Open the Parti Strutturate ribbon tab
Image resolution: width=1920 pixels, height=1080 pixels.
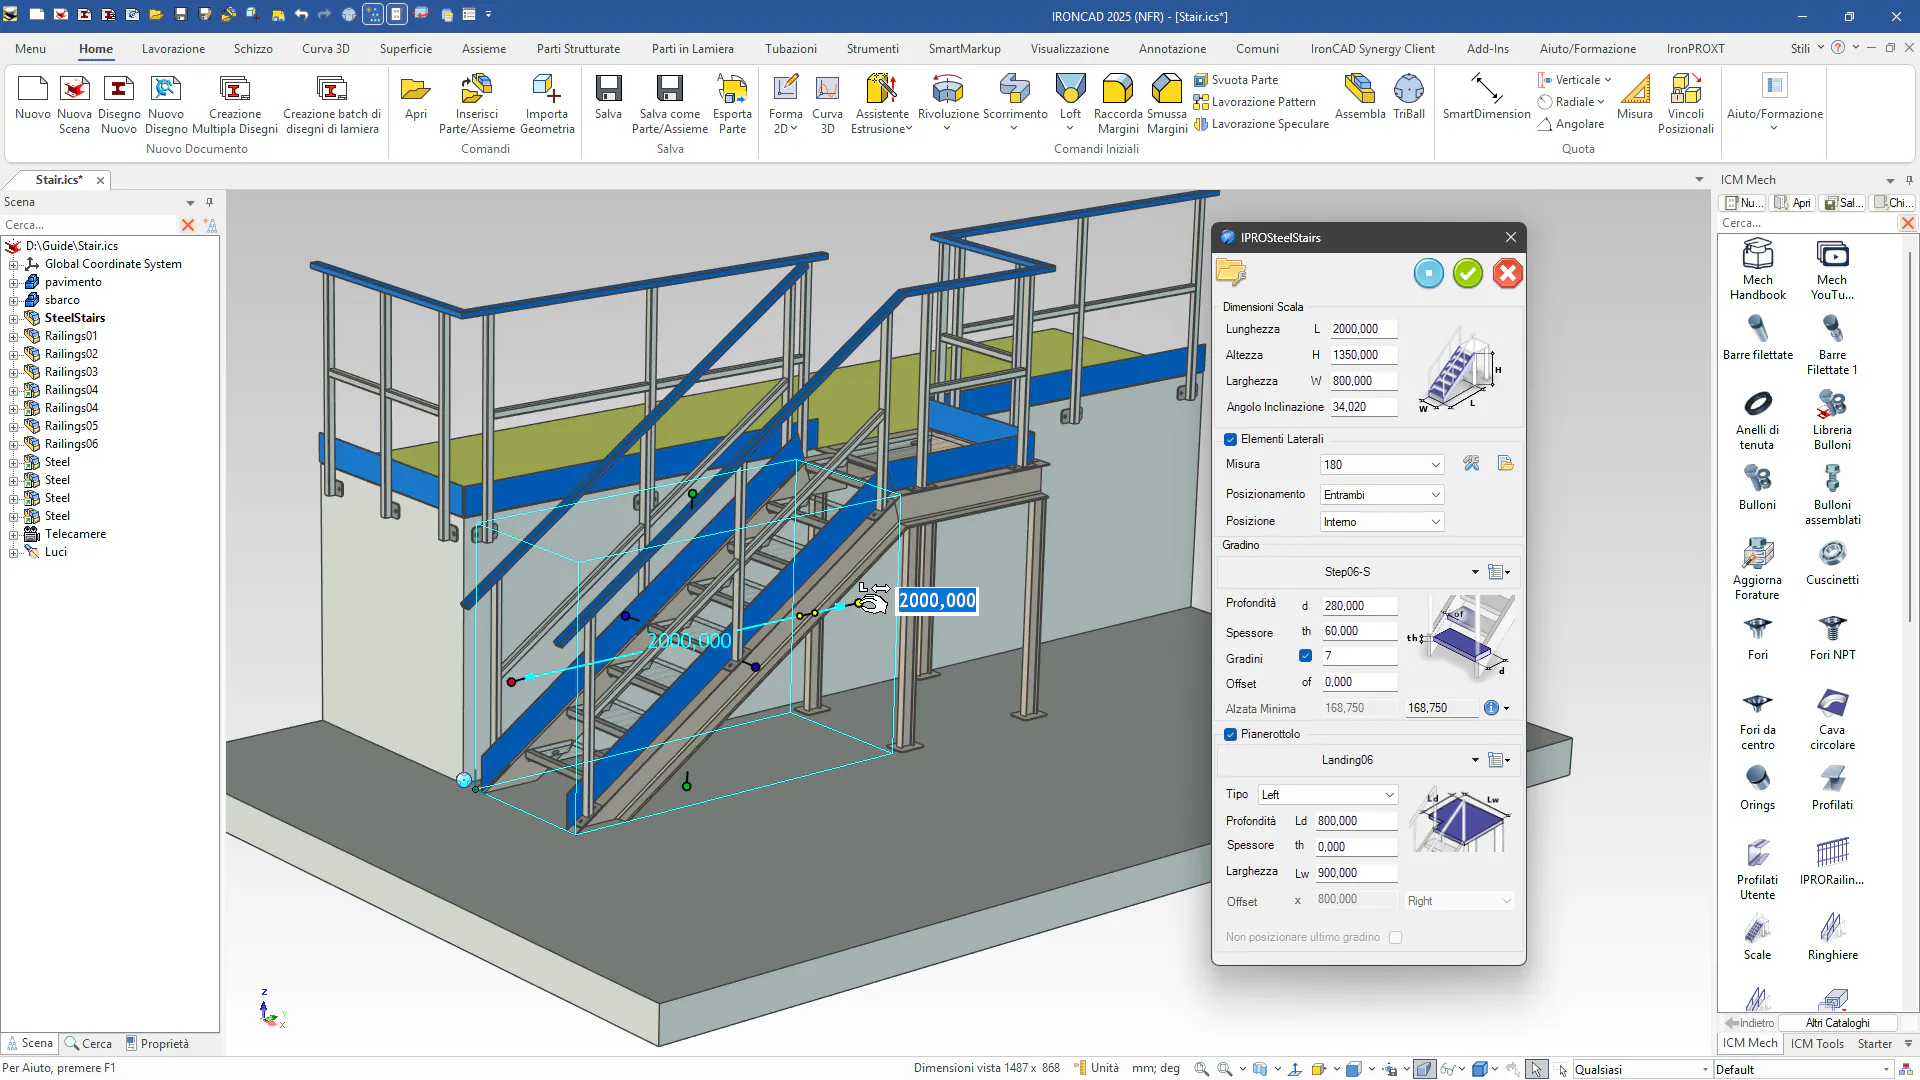coord(578,48)
